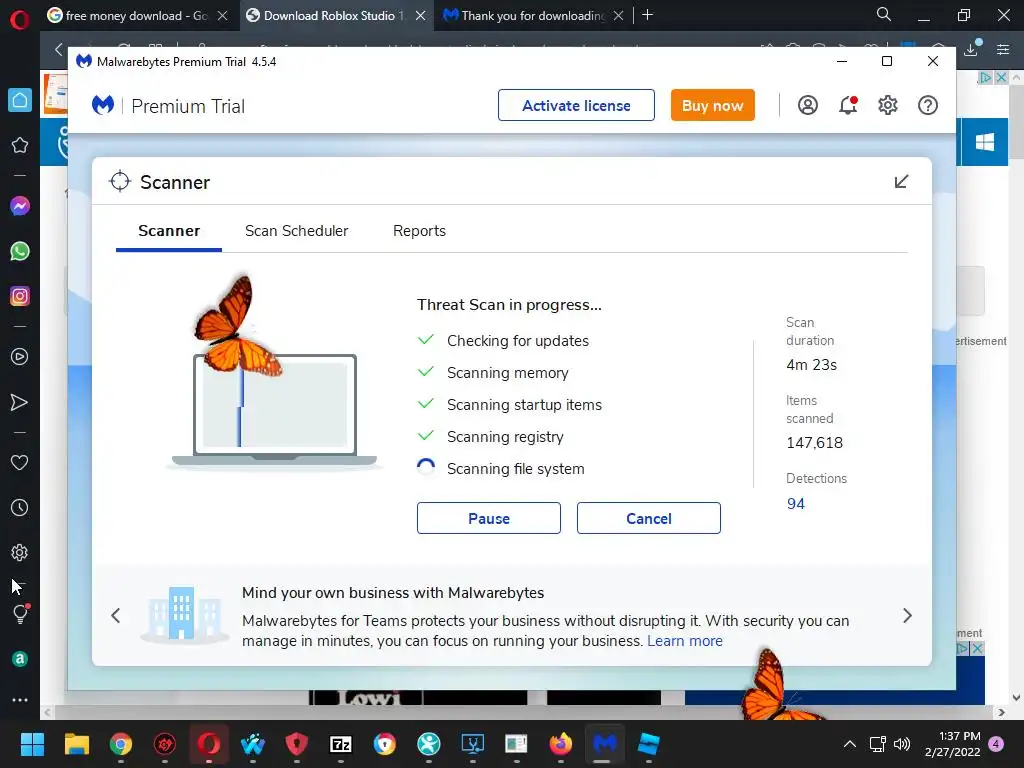The image size is (1024, 768).
Task: Click the promo heading Mind your own business with Malwarebytes
Action: point(392,592)
